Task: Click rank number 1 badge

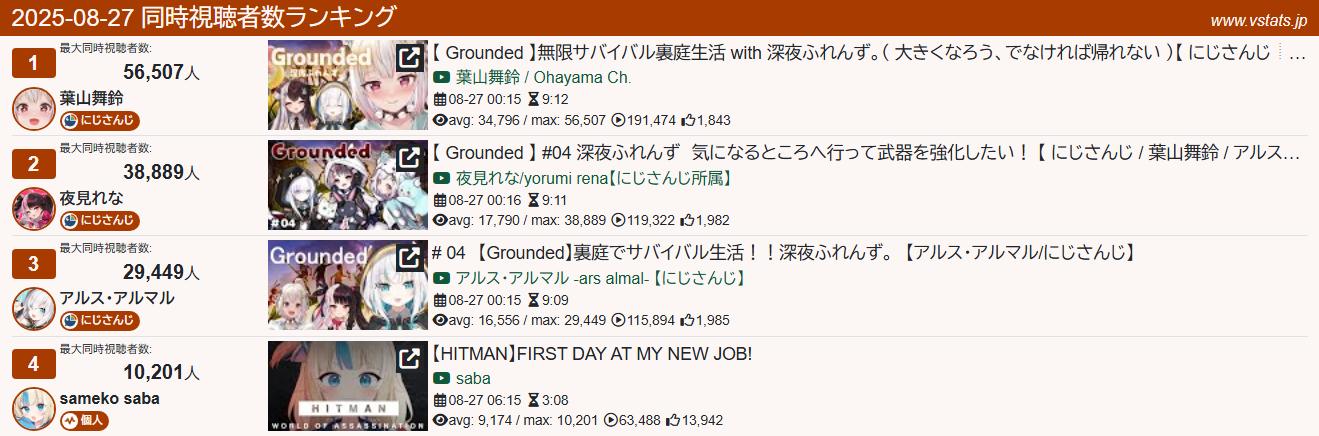Action: (x=32, y=64)
